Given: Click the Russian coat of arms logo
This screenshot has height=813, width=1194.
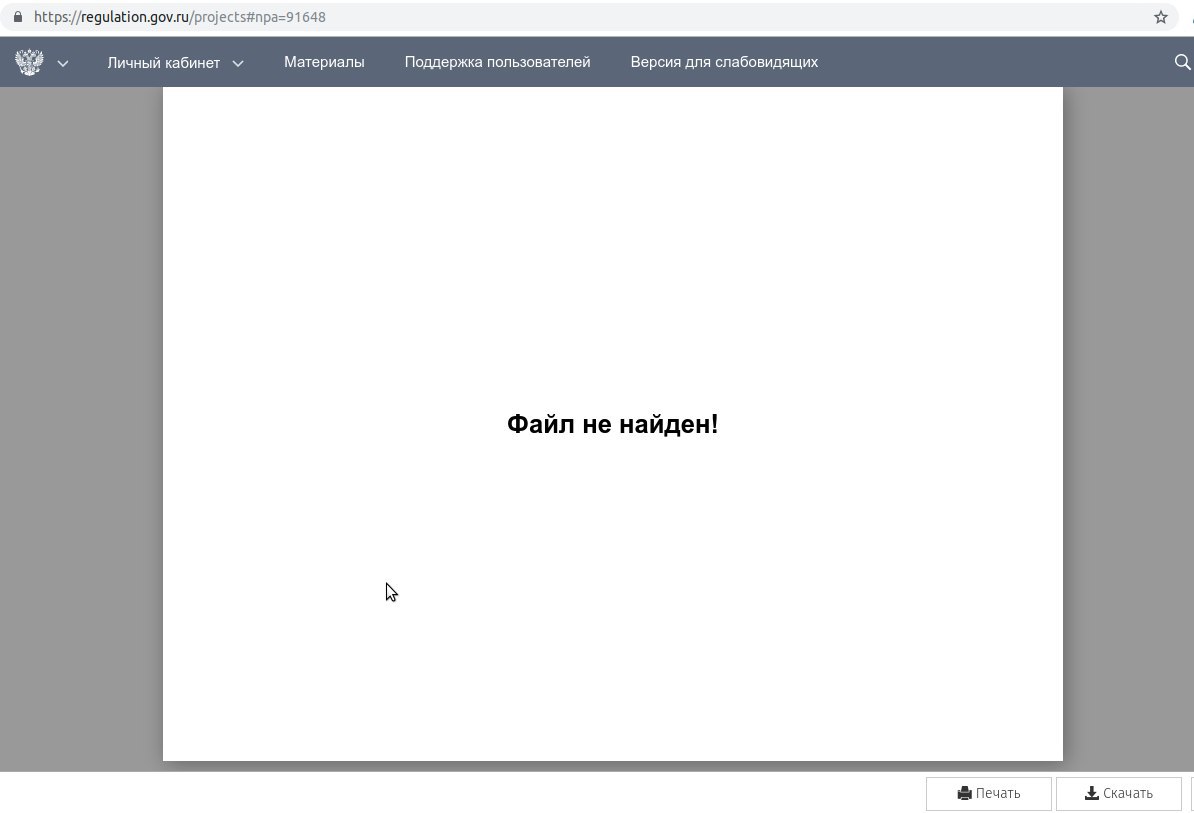Looking at the screenshot, I should 29,62.
